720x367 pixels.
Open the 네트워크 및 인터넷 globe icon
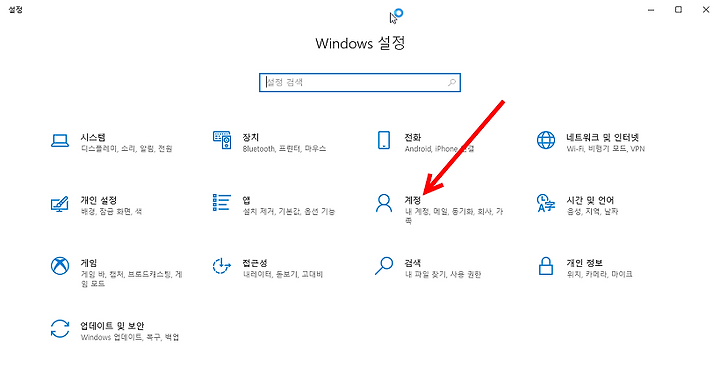(546, 140)
